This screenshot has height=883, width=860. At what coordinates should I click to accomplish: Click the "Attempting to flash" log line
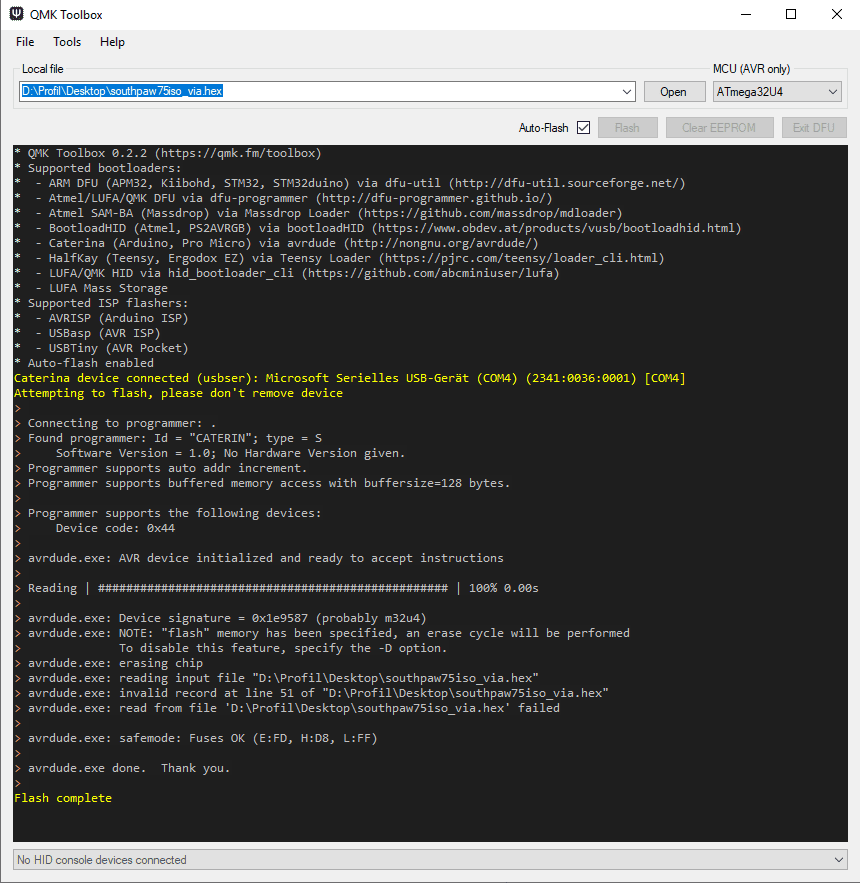179,393
